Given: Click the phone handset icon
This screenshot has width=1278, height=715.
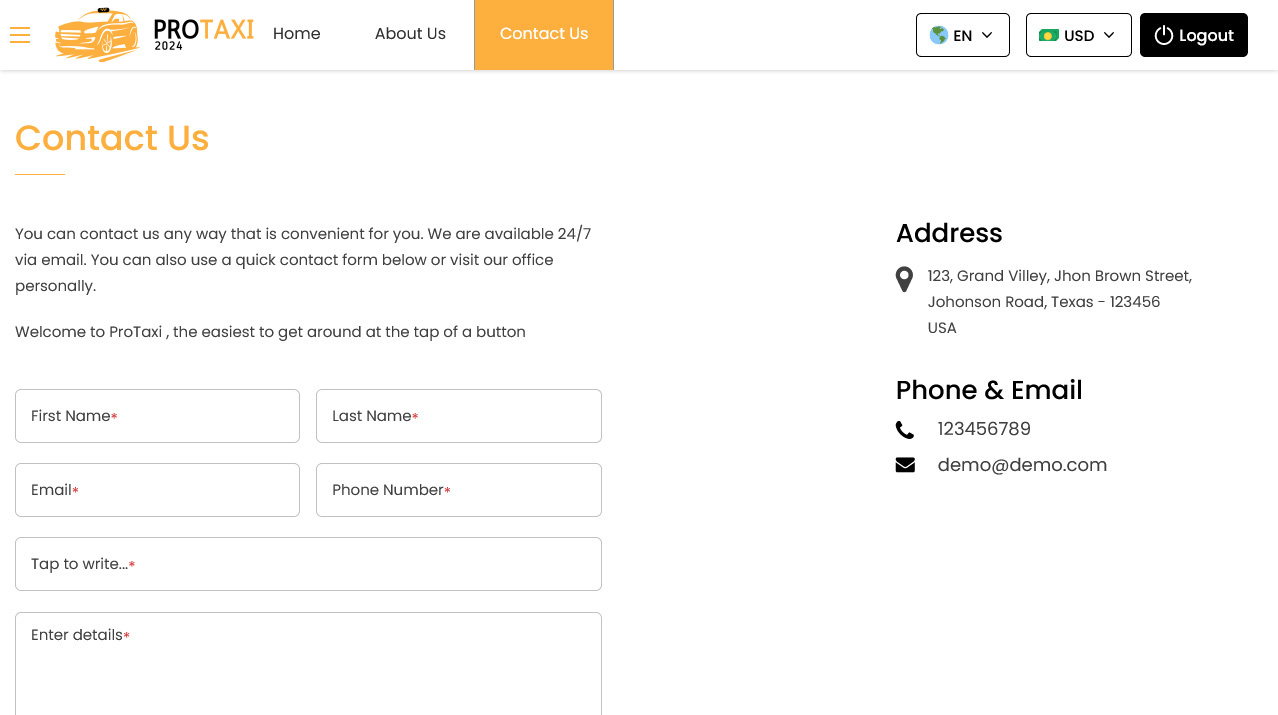Looking at the screenshot, I should (x=905, y=430).
